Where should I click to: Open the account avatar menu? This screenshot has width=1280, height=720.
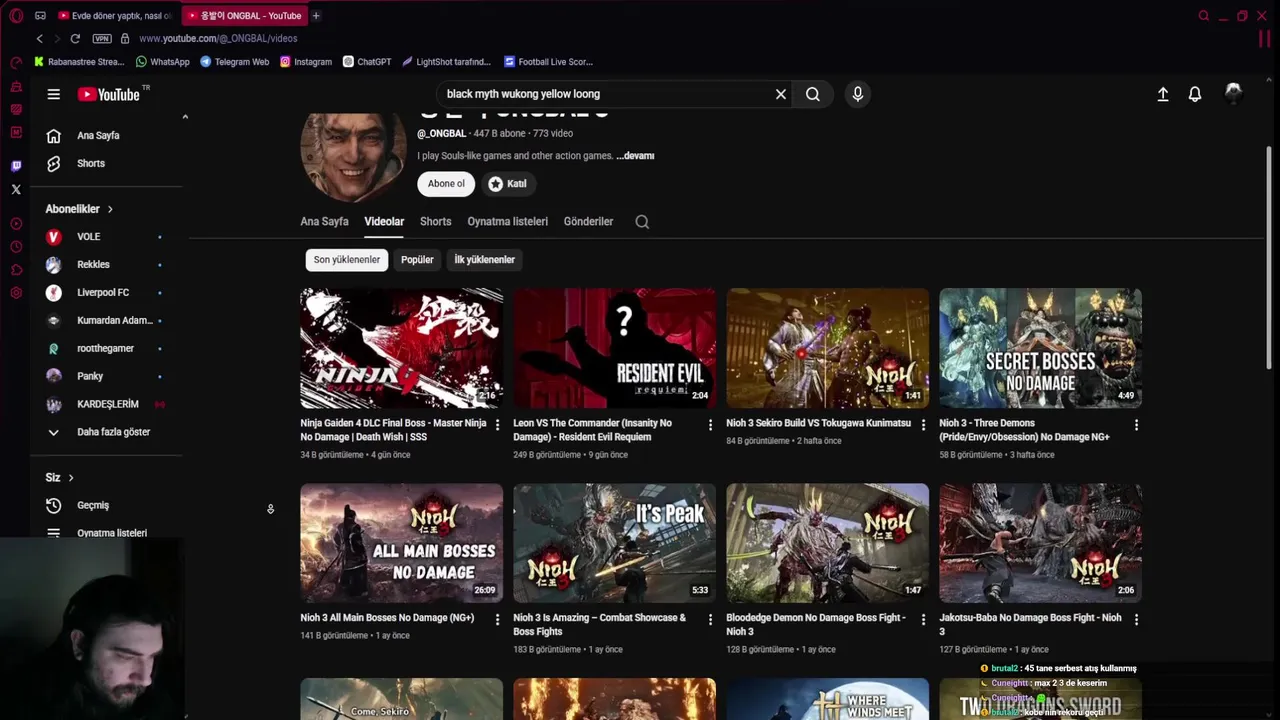click(x=1234, y=93)
